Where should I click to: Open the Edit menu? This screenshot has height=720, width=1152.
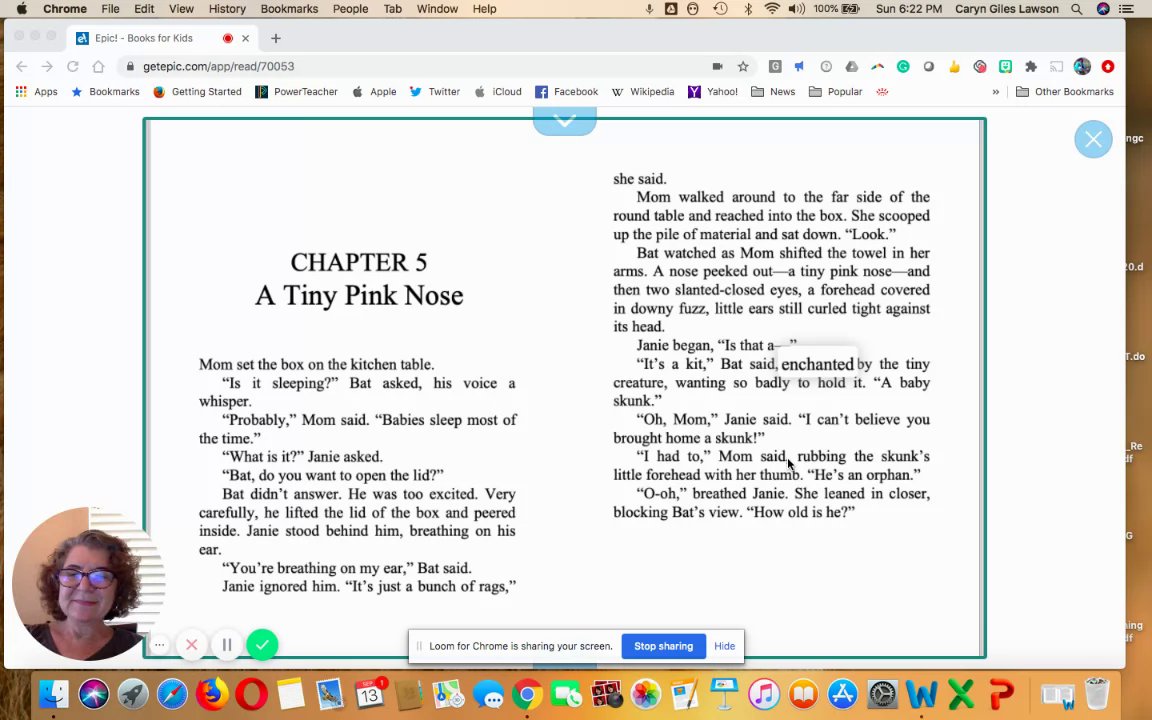144,9
